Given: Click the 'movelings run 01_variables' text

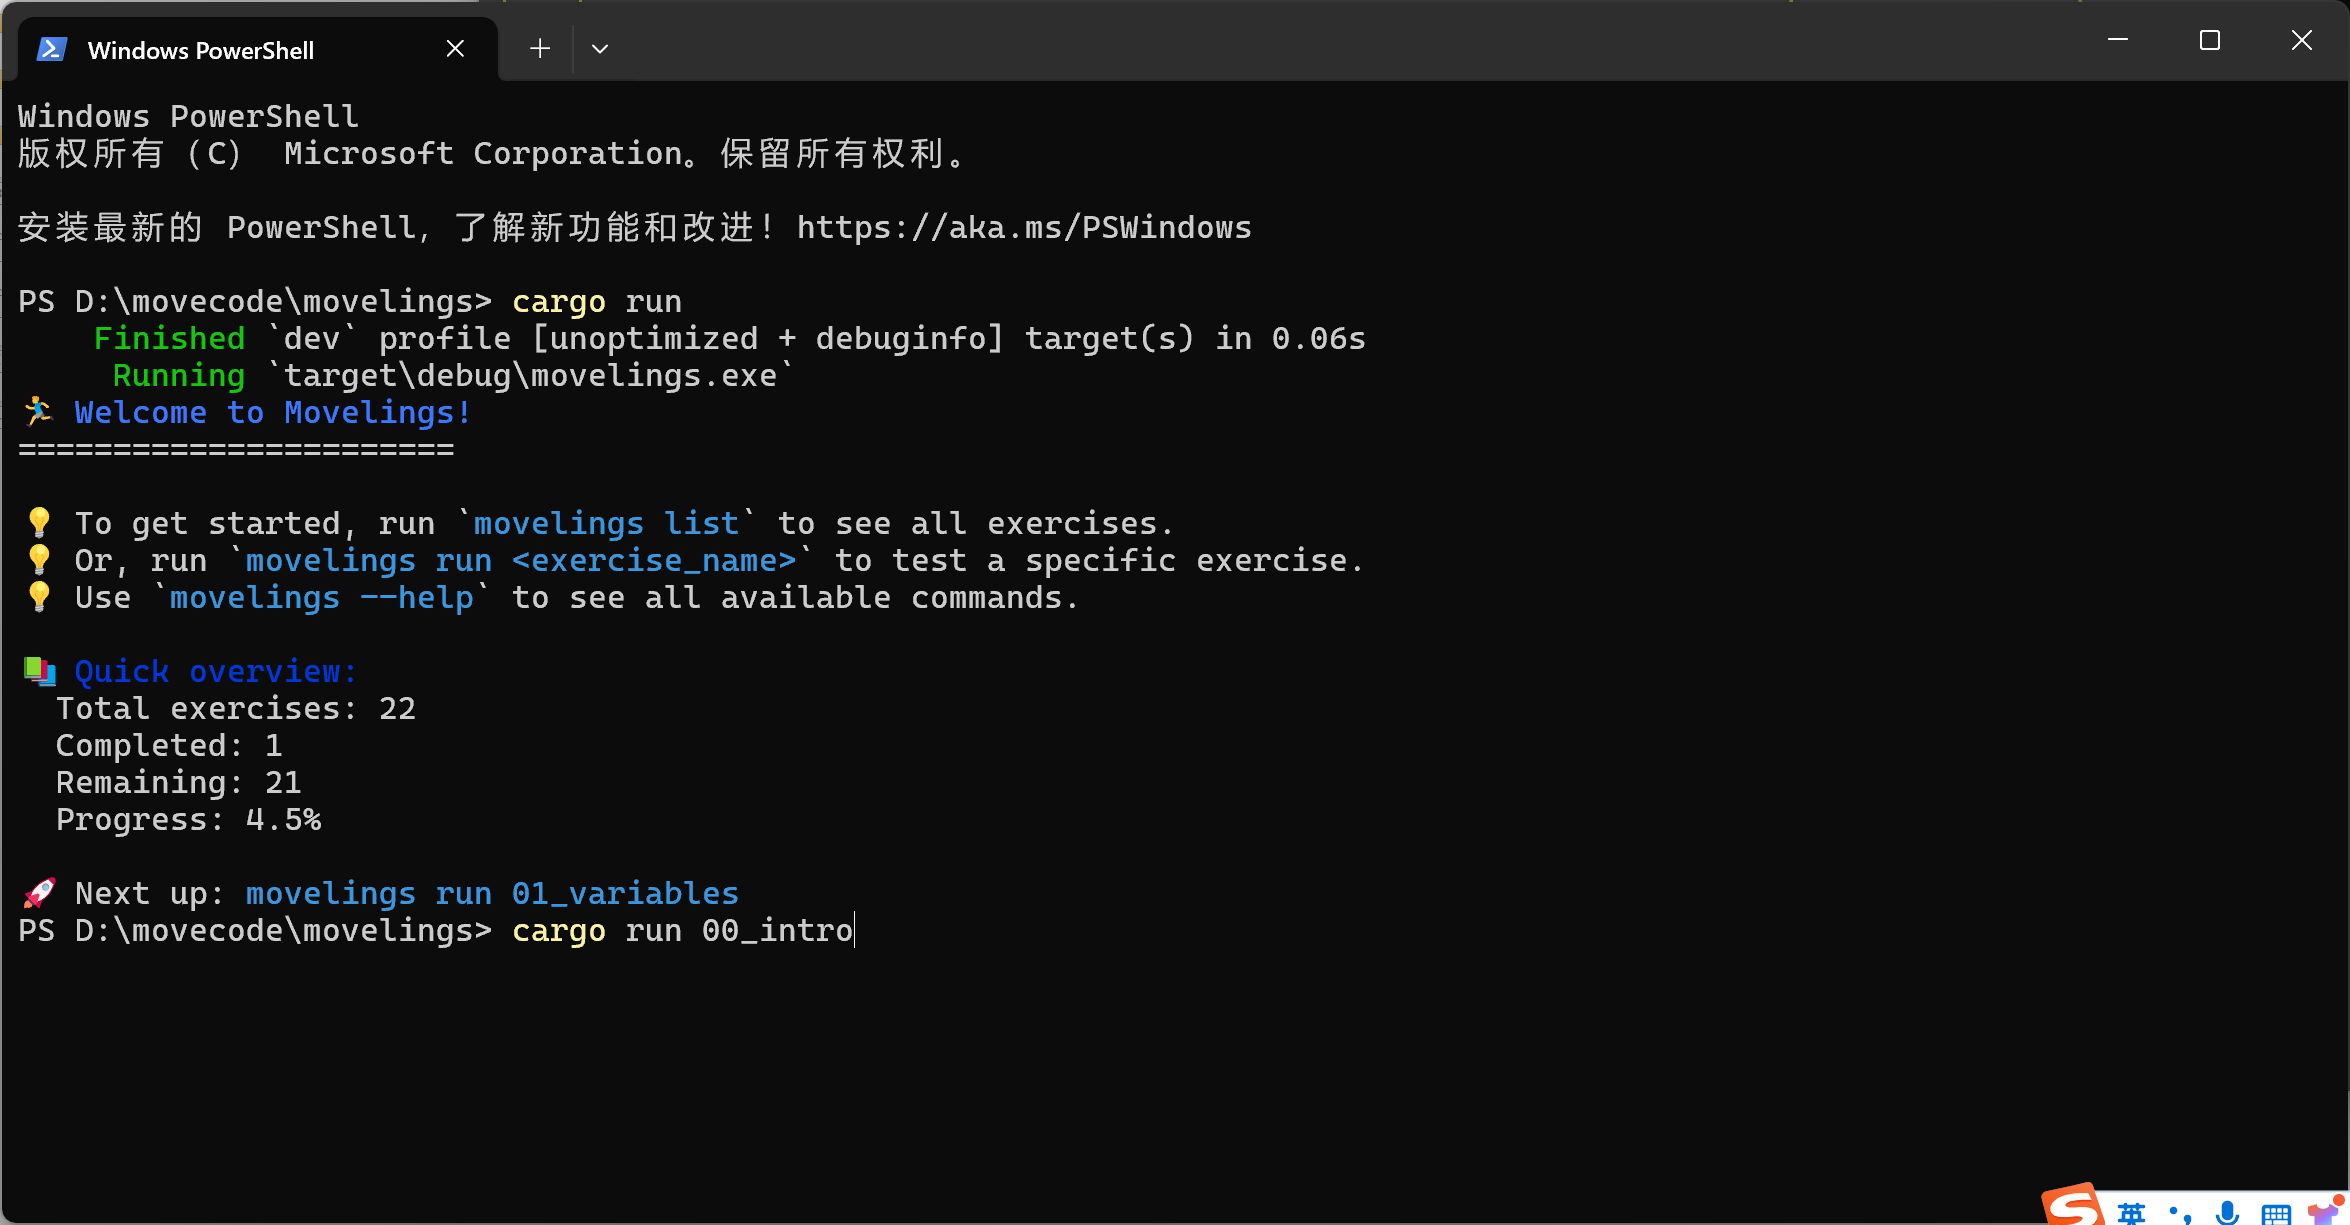Looking at the screenshot, I should coord(492,893).
